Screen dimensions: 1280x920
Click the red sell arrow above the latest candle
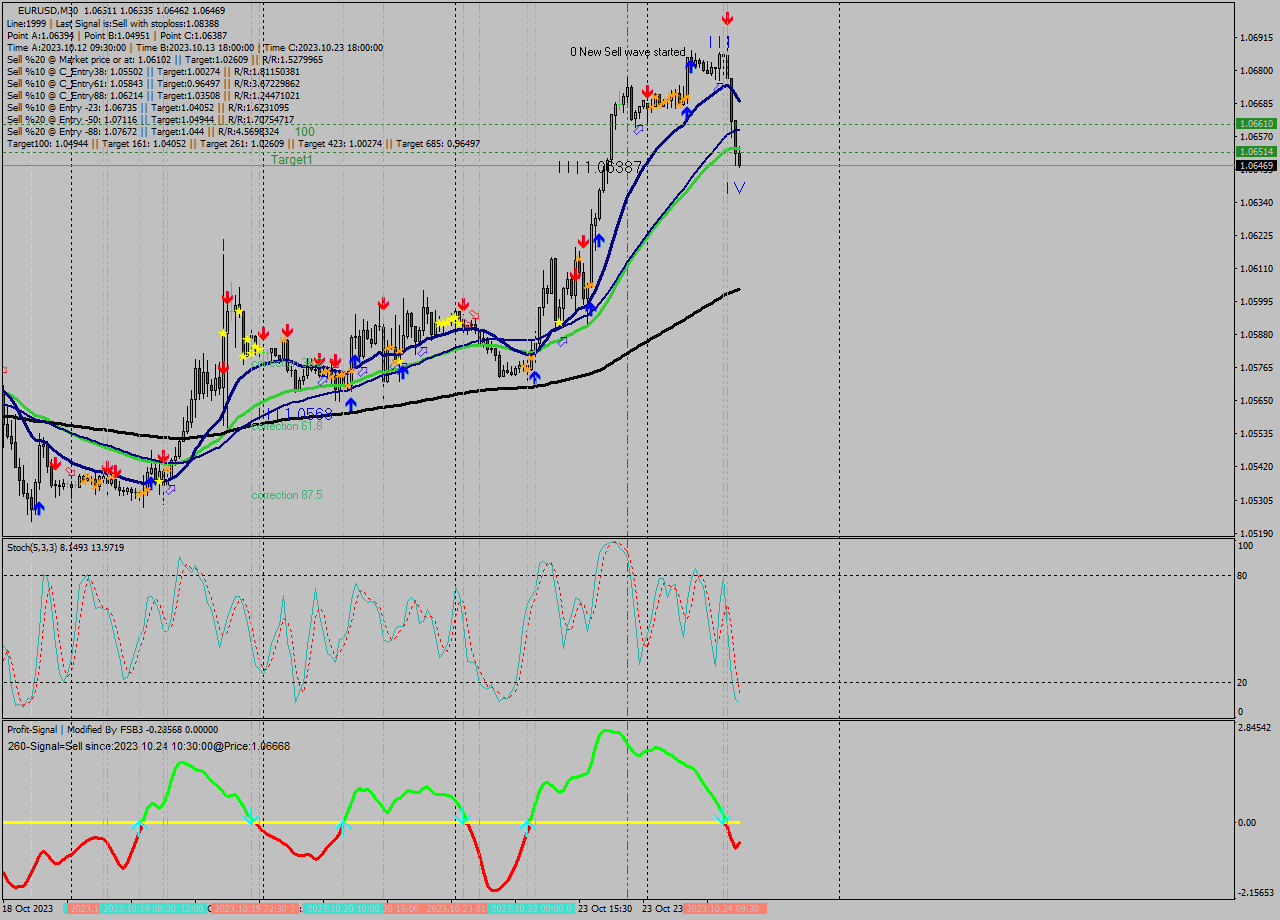tap(727, 17)
